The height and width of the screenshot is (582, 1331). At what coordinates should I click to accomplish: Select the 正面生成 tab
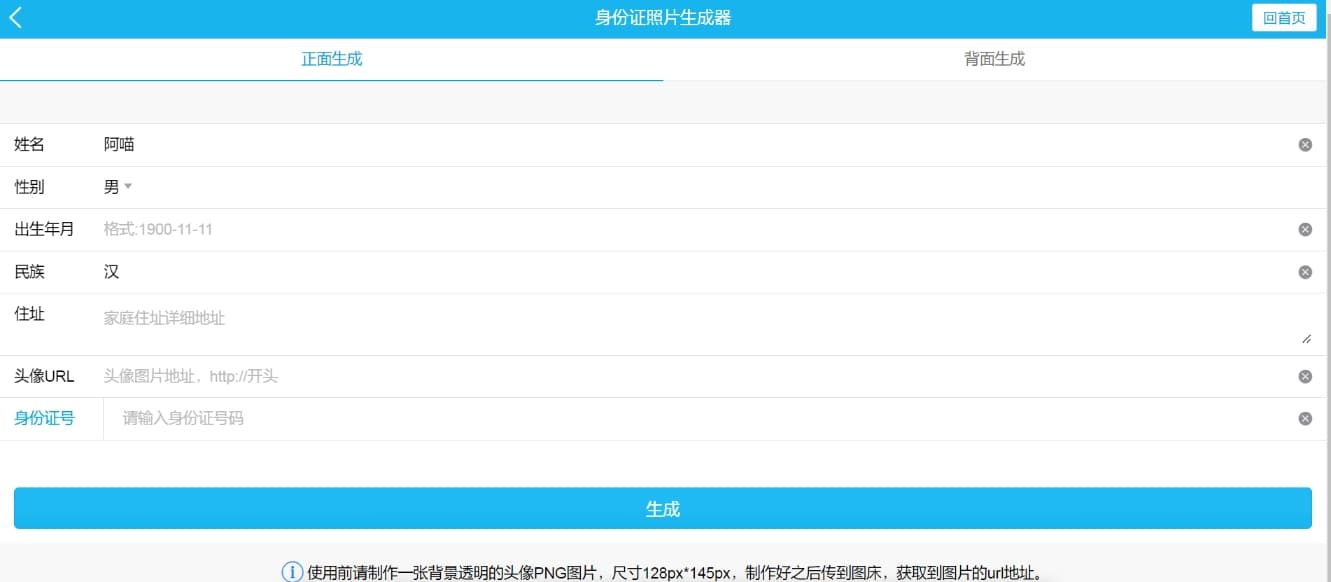(x=331, y=59)
